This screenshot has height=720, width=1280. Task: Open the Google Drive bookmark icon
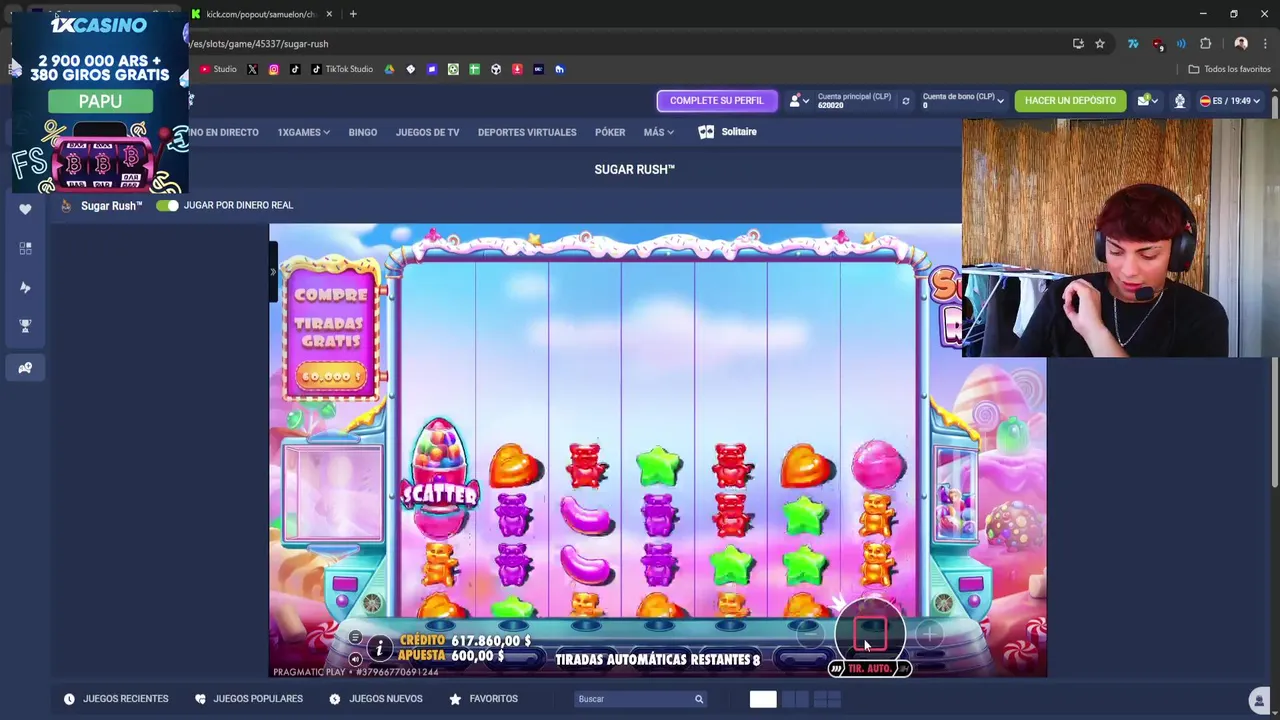click(389, 69)
